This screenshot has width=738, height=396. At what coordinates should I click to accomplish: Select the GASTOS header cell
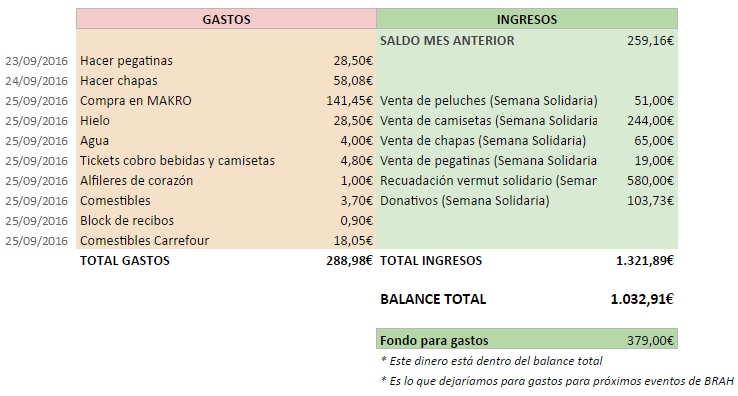226,19
